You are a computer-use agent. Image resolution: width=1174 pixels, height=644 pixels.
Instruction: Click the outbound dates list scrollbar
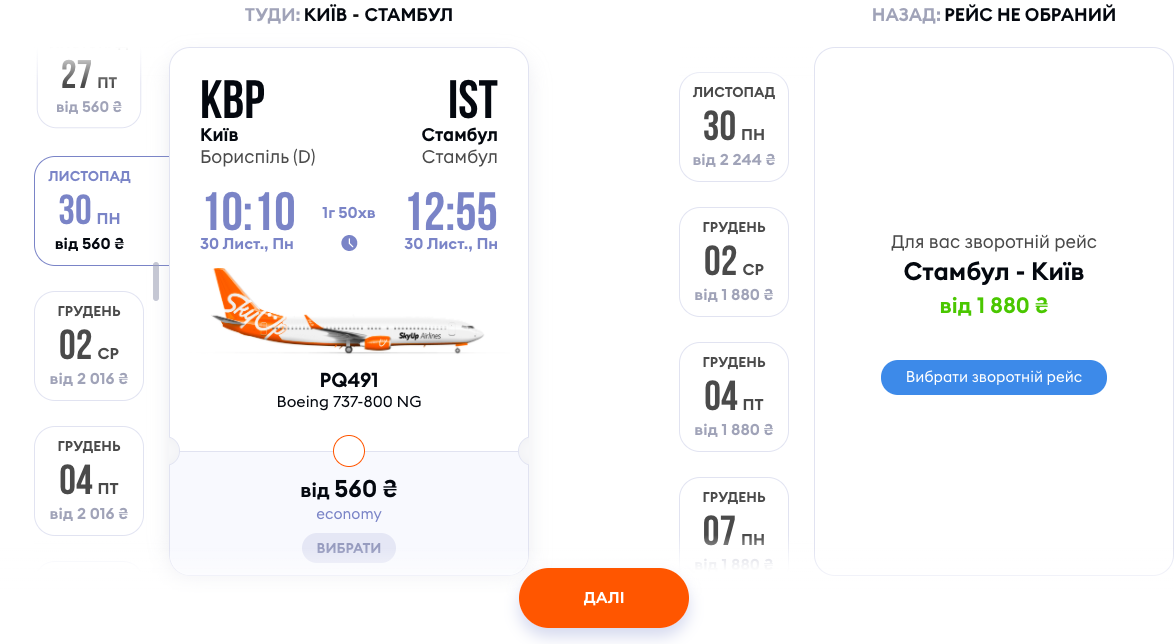(x=156, y=281)
